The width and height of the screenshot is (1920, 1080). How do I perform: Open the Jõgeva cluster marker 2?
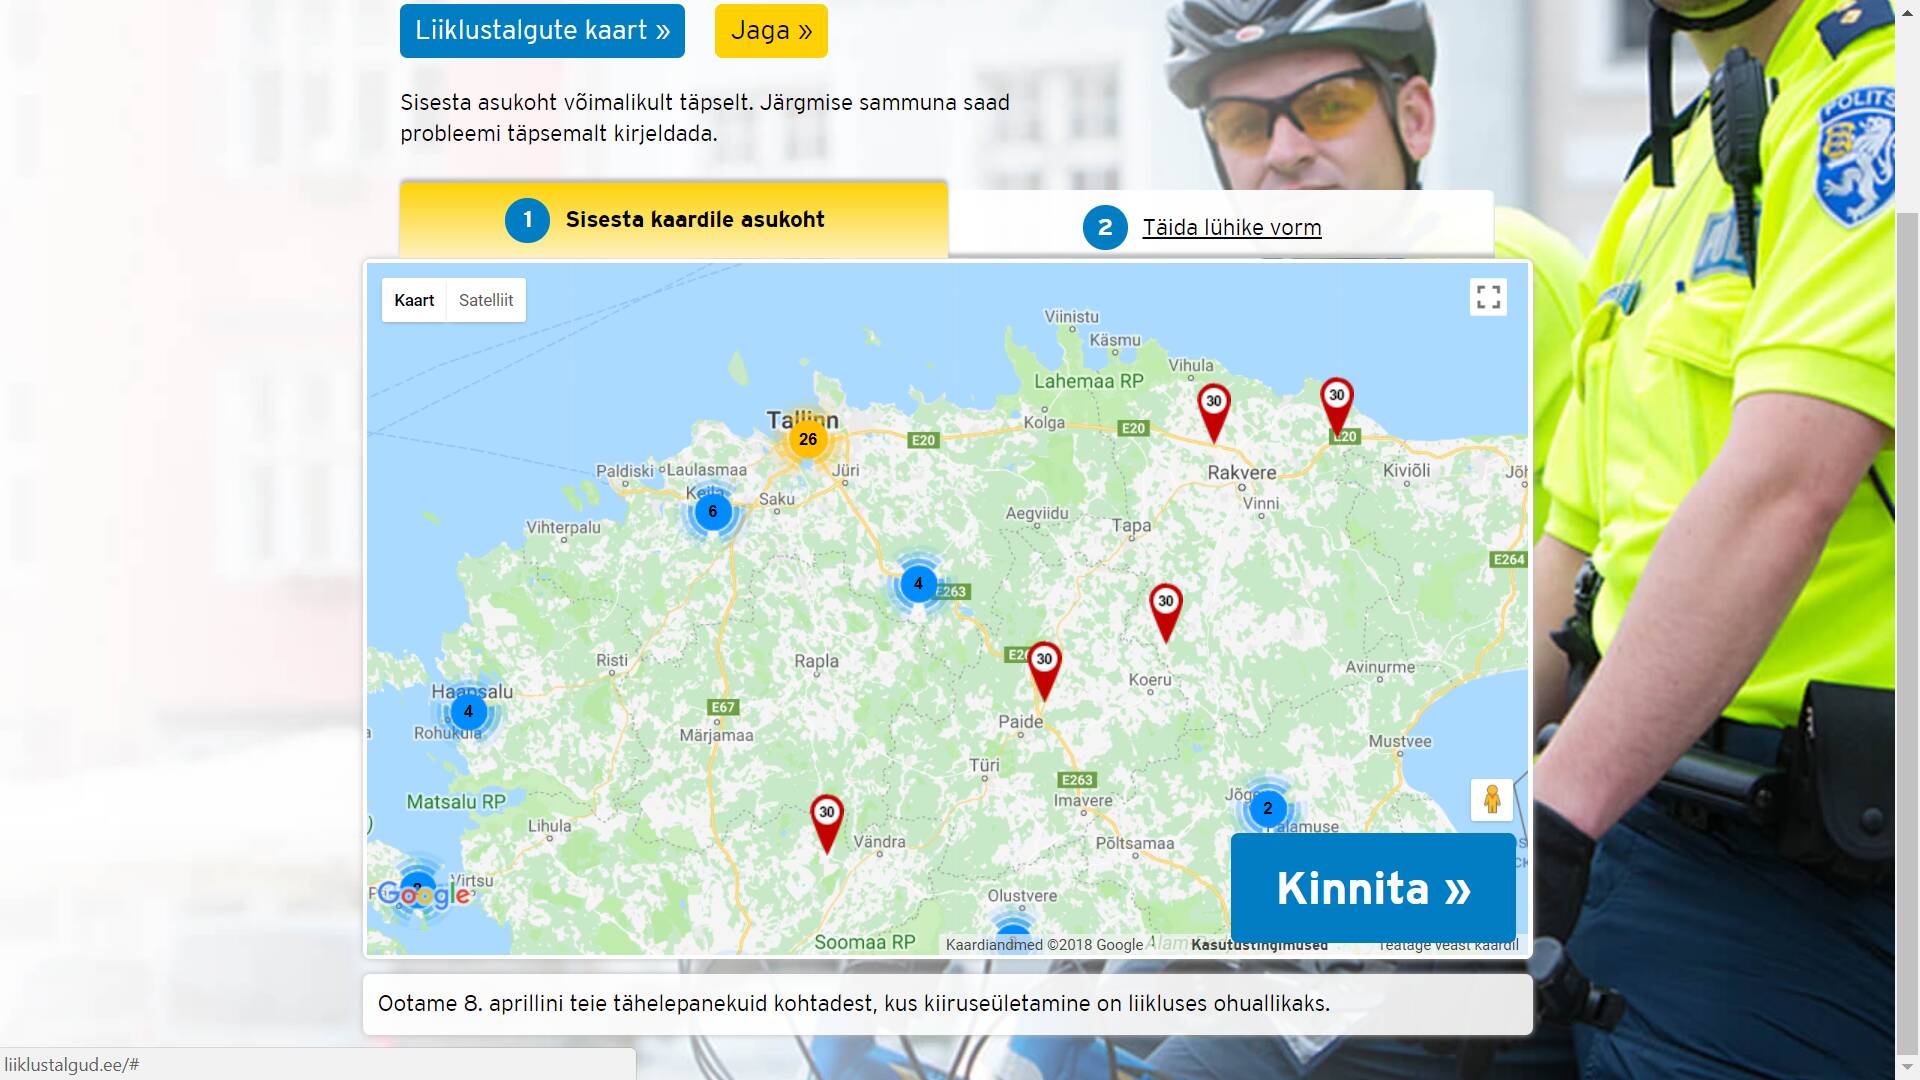click(1267, 808)
